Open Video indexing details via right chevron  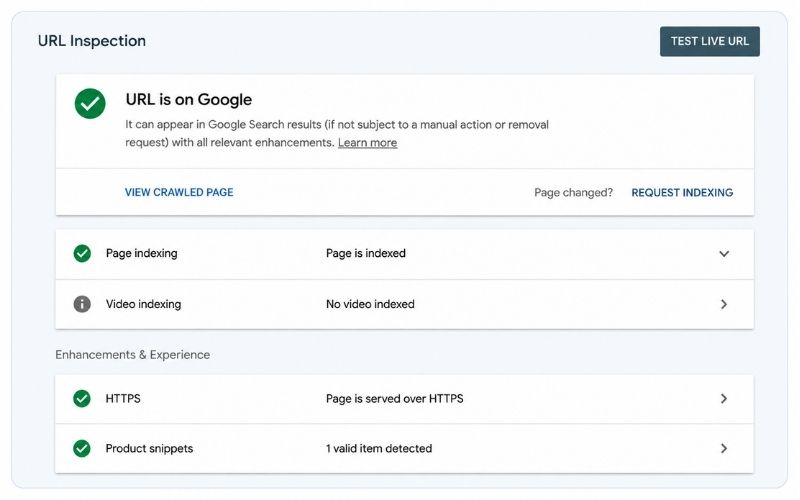(x=724, y=304)
